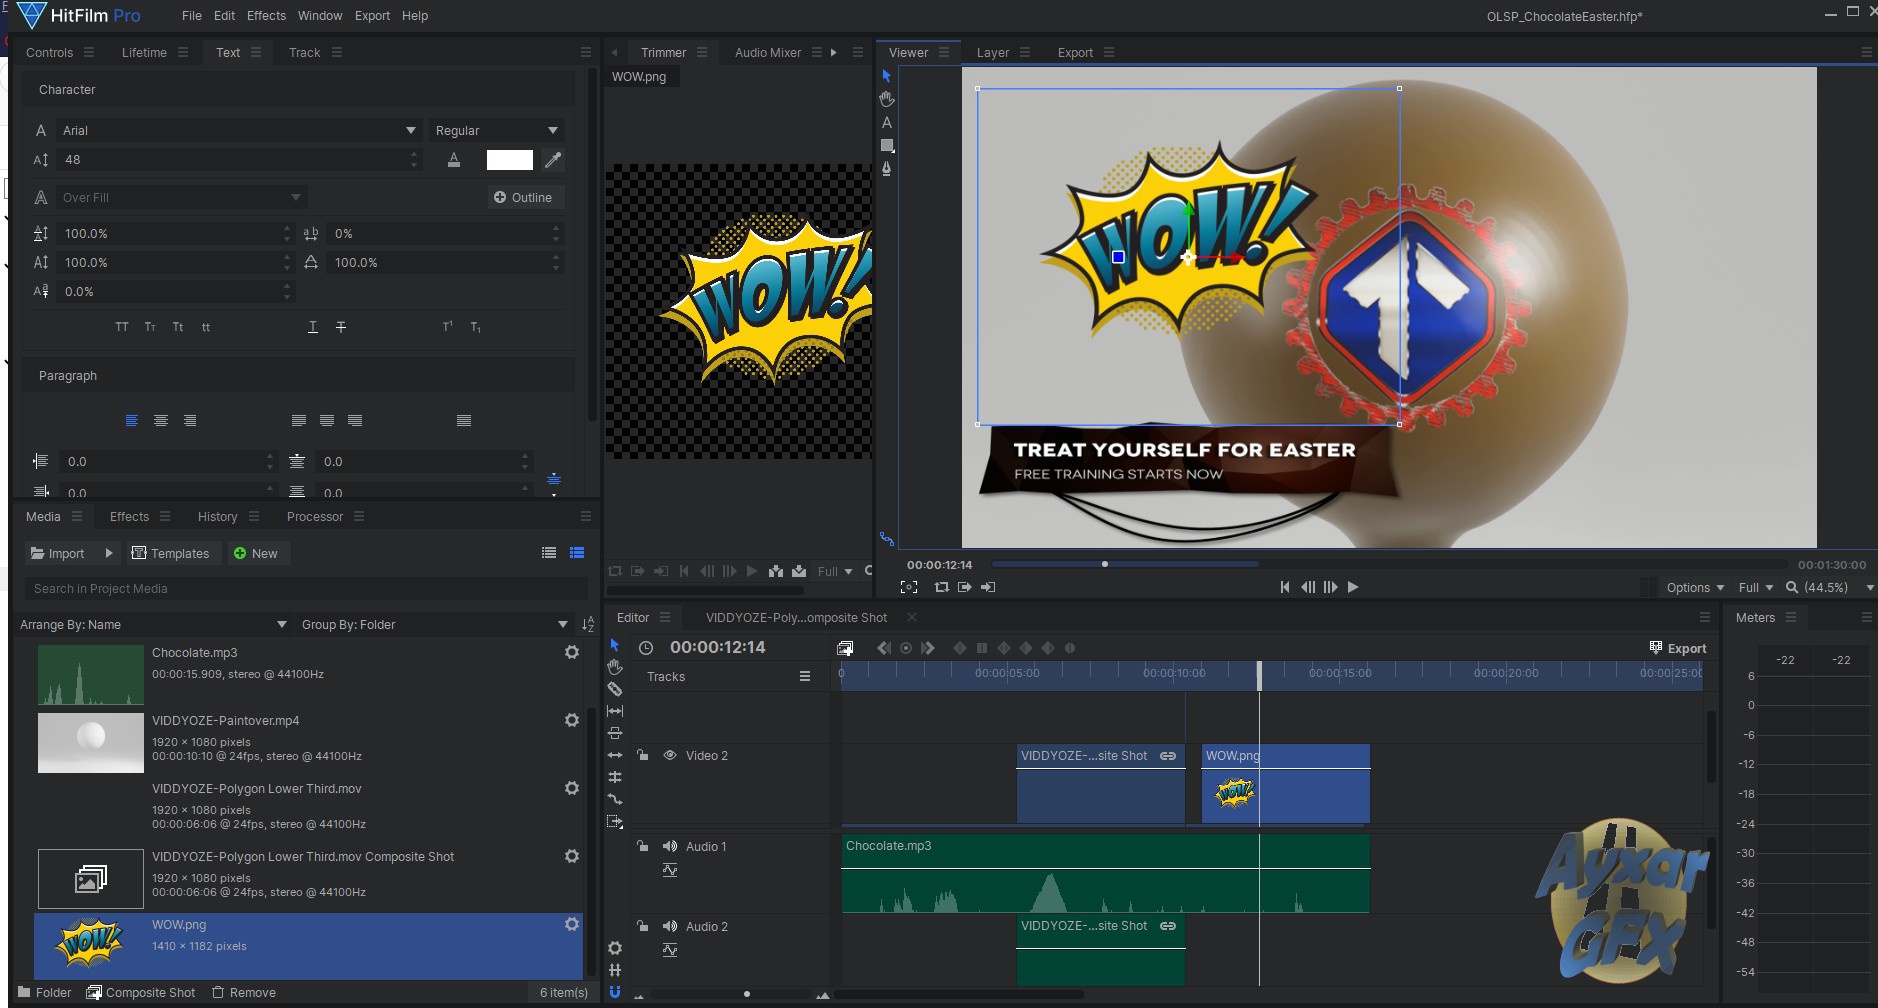The image size is (1878, 1008).
Task: Select the Text tool in the Viewer
Action: (x=887, y=122)
